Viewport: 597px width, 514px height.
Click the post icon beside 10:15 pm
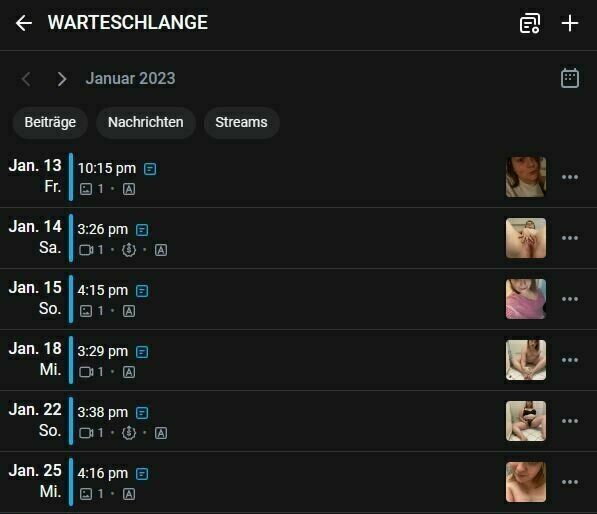coord(150,169)
